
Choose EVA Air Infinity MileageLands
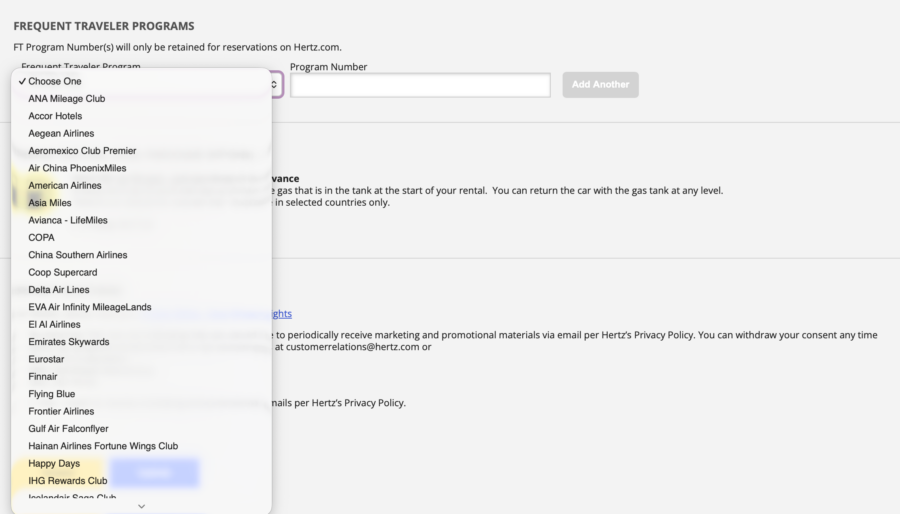(141, 307)
